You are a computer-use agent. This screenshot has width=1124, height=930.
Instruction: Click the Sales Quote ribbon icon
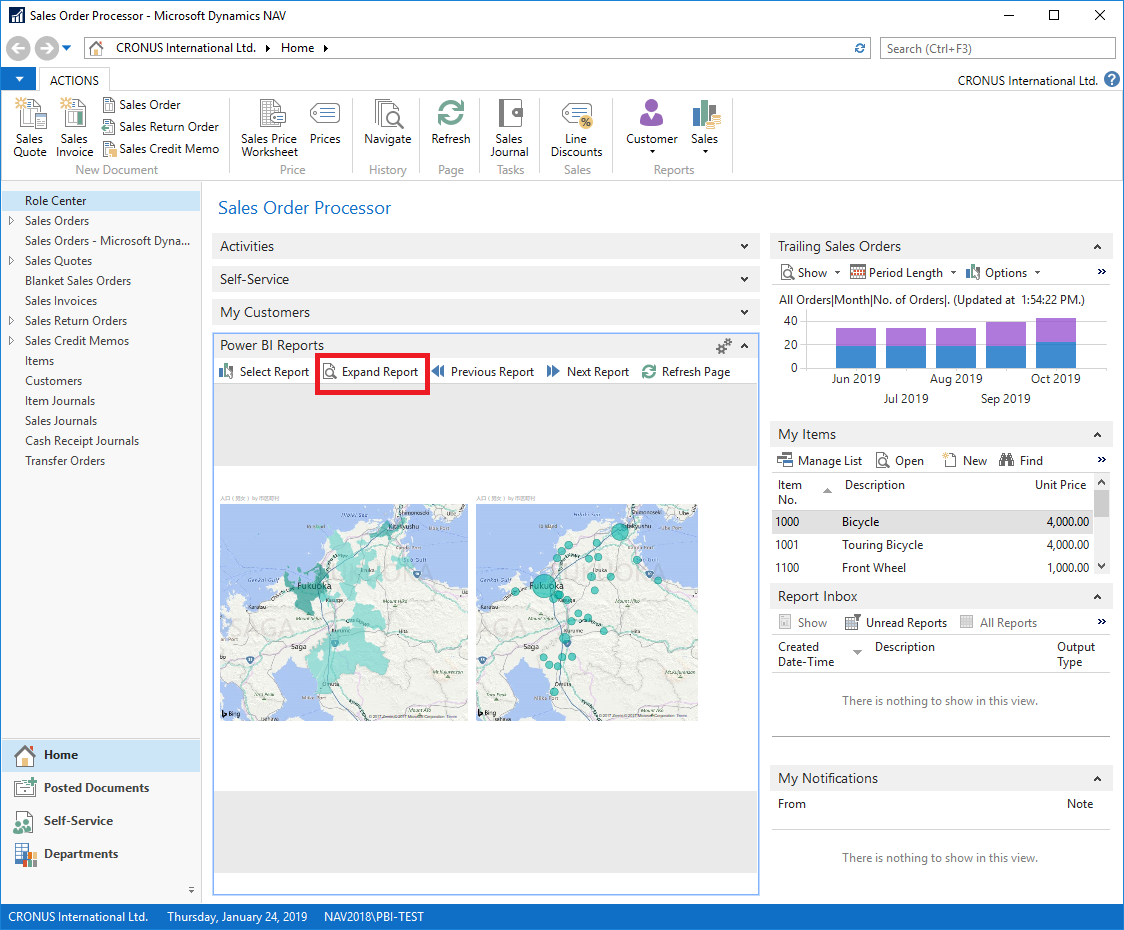coord(30,128)
